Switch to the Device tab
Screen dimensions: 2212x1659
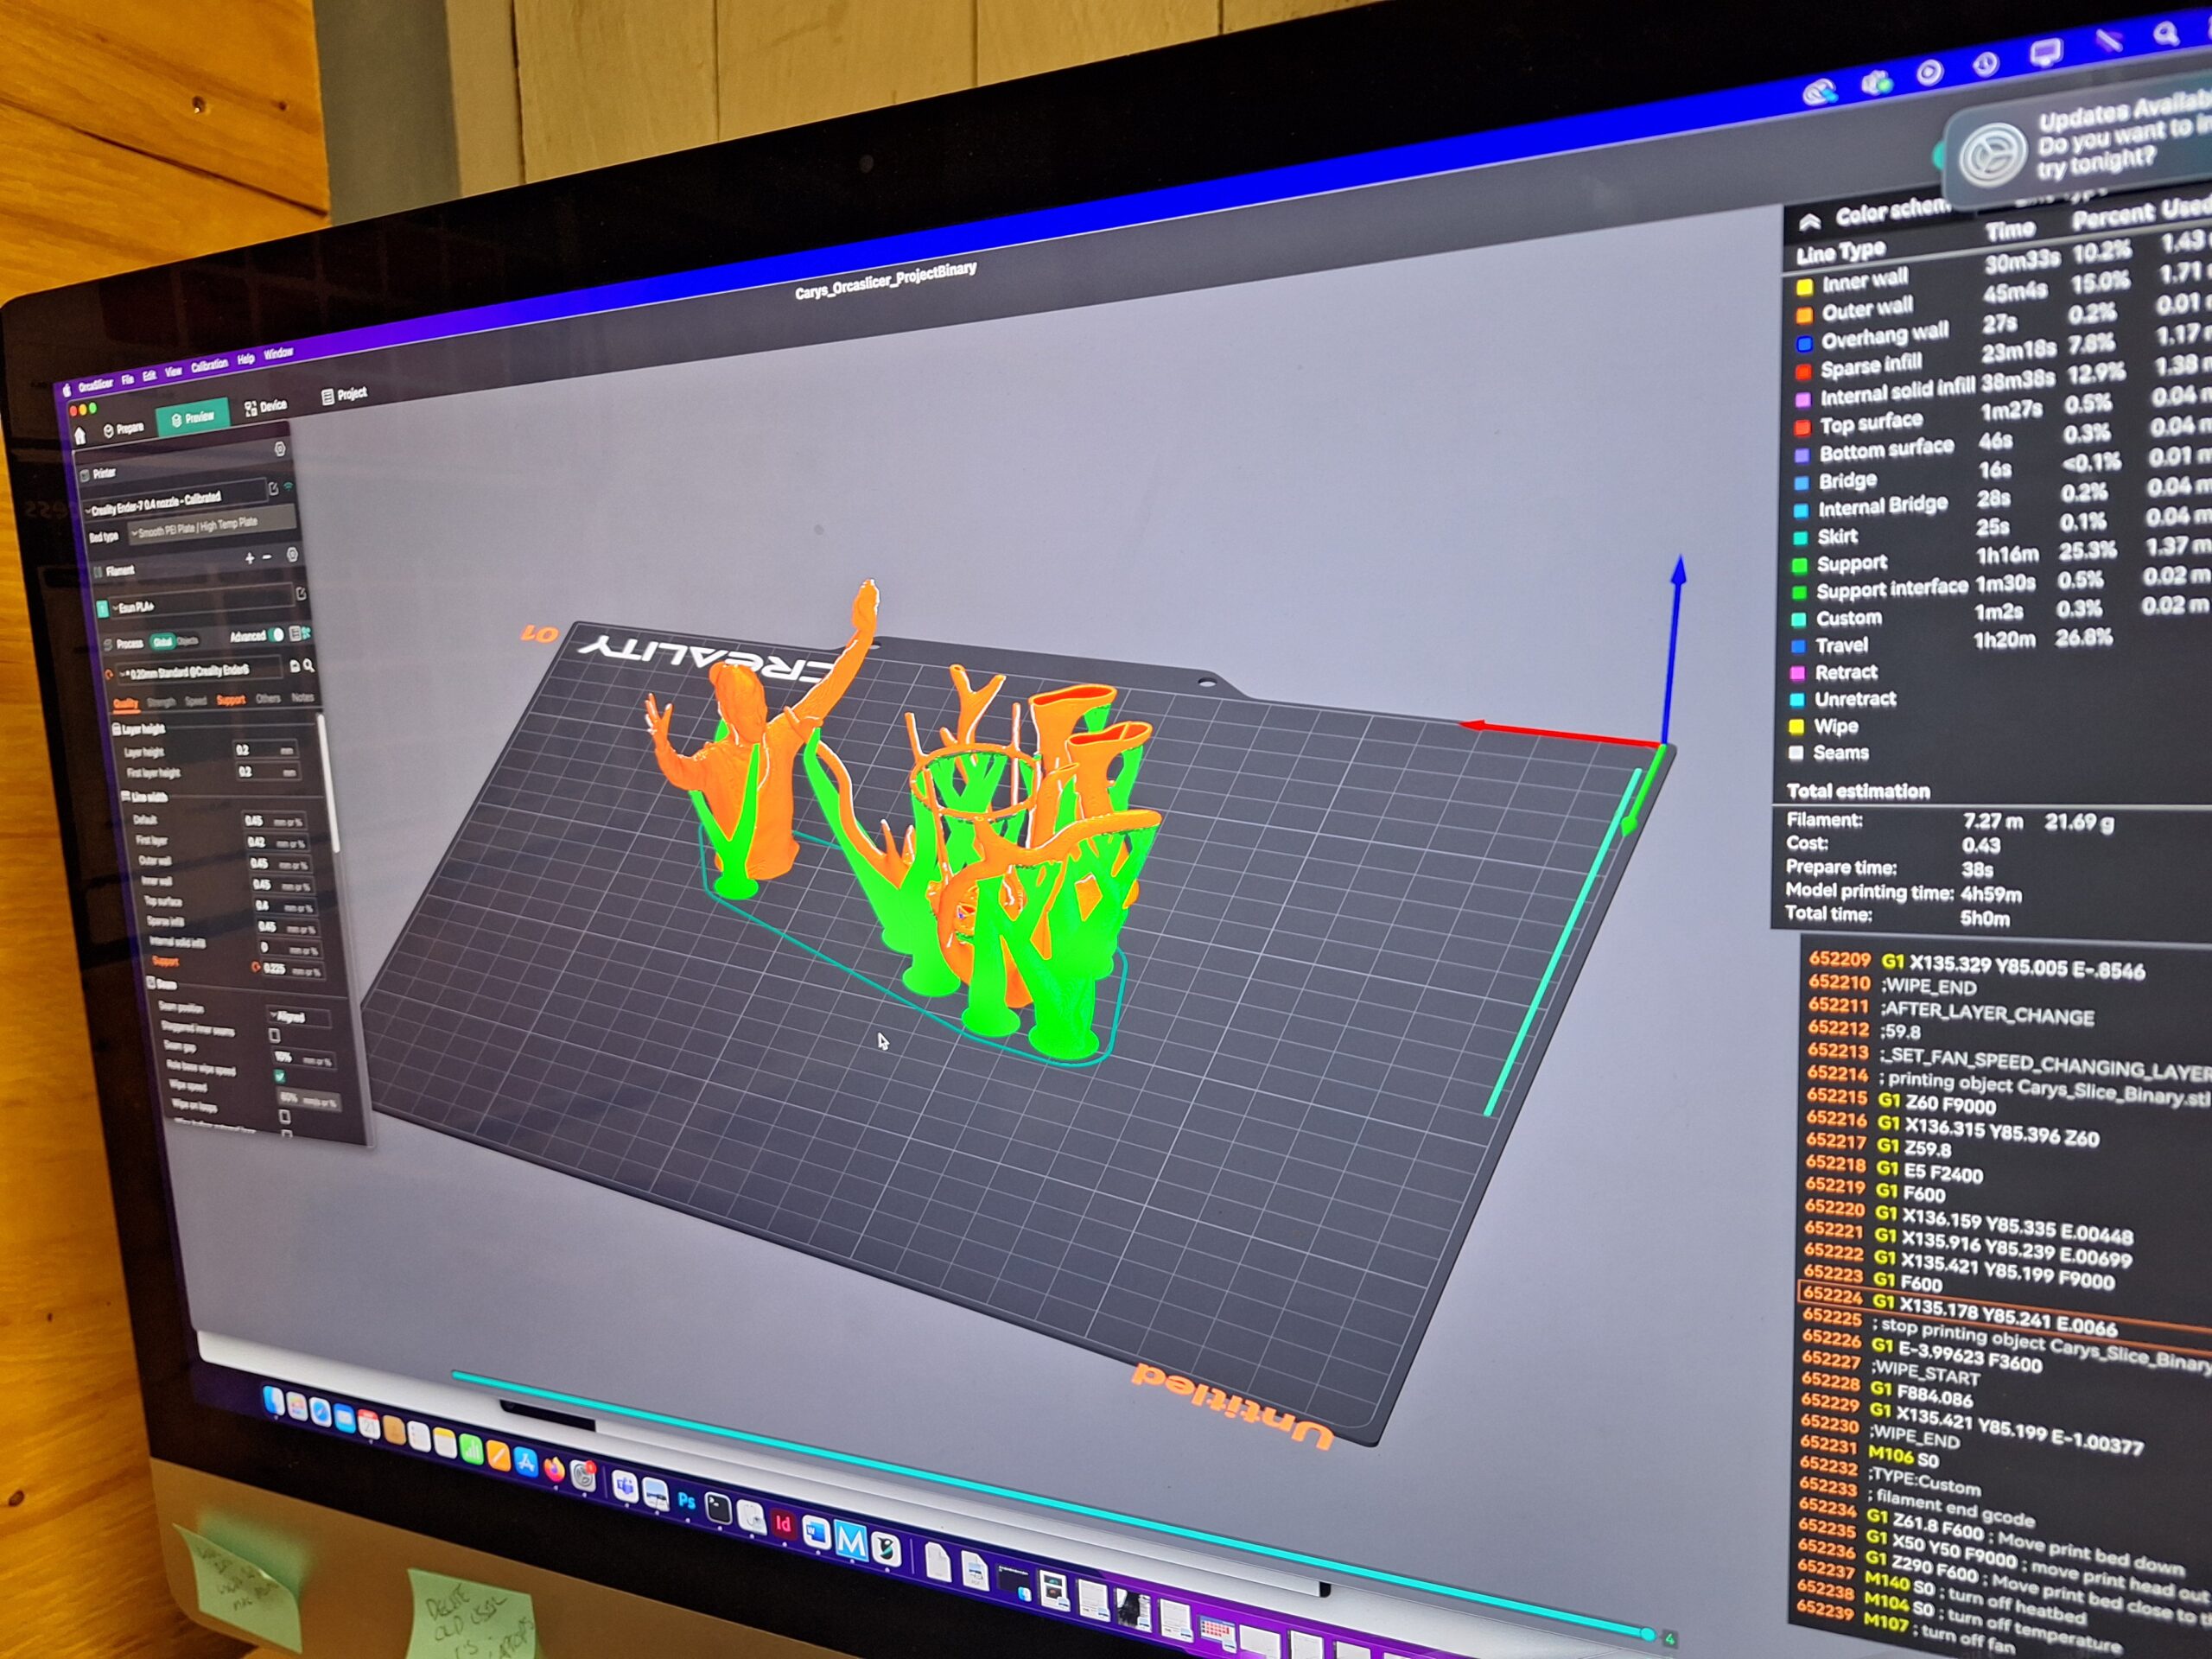click(x=266, y=409)
